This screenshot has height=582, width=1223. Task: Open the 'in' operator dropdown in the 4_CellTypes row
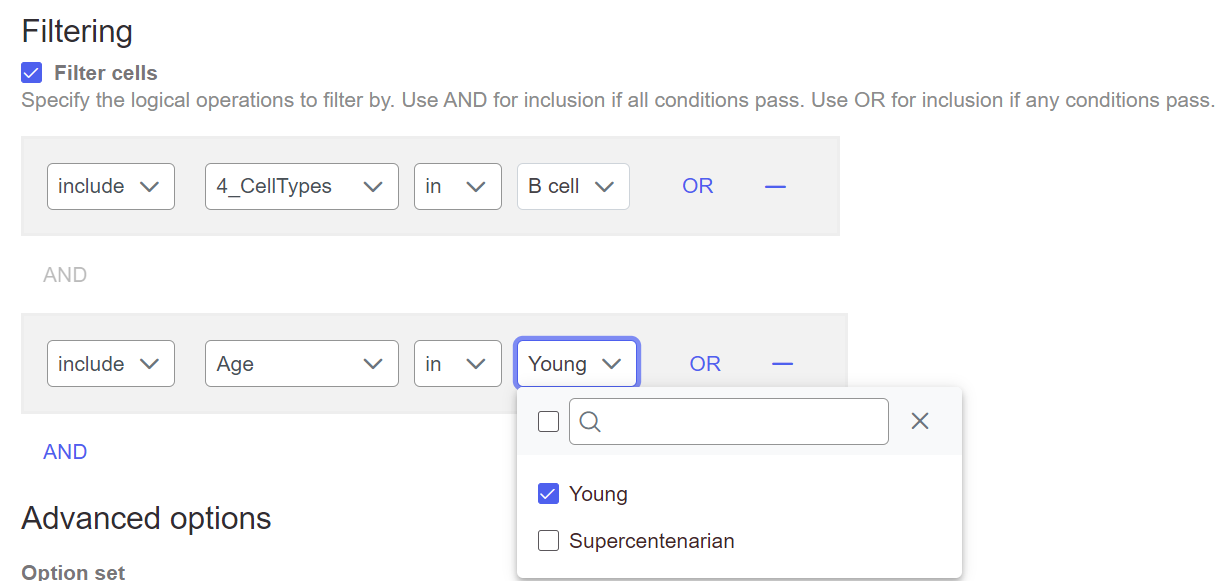[458, 186]
